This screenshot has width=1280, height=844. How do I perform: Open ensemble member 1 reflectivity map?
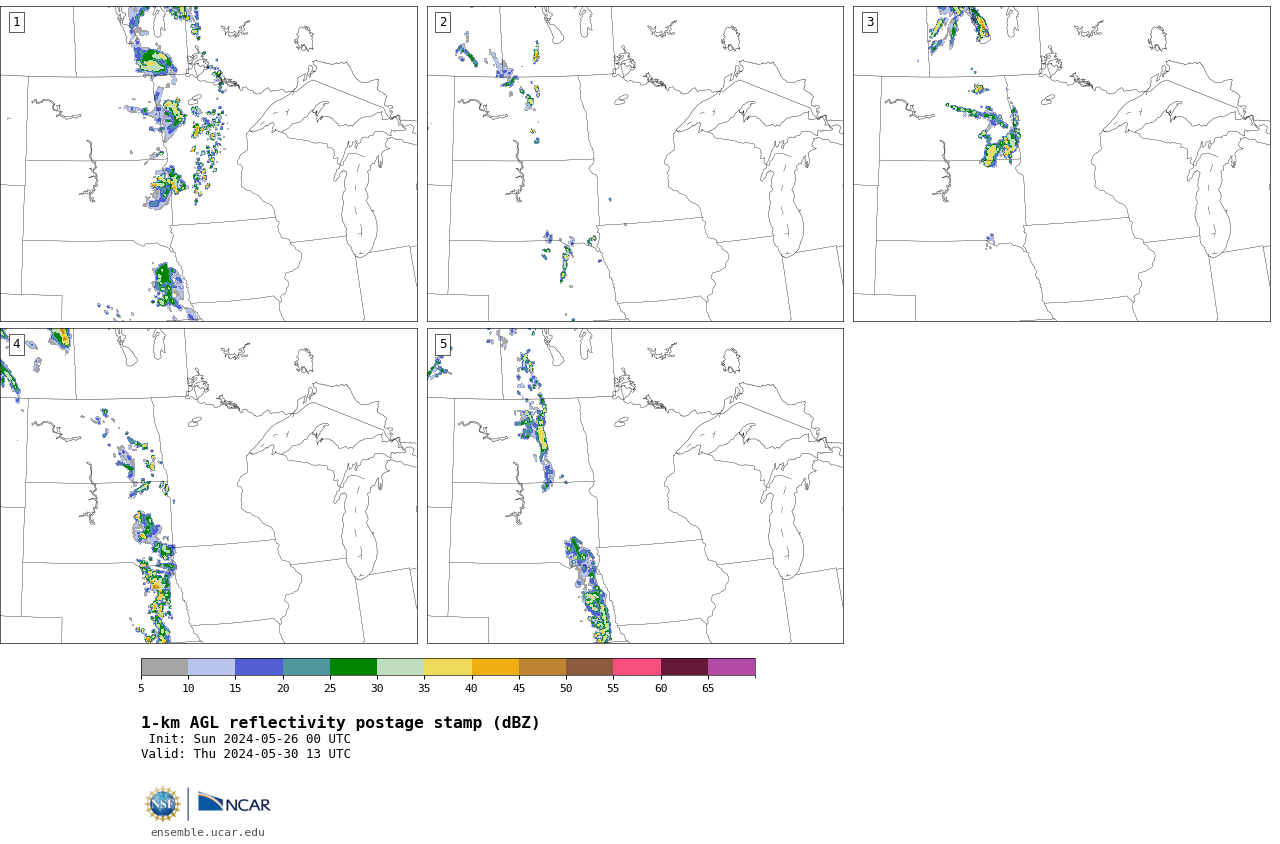click(208, 164)
